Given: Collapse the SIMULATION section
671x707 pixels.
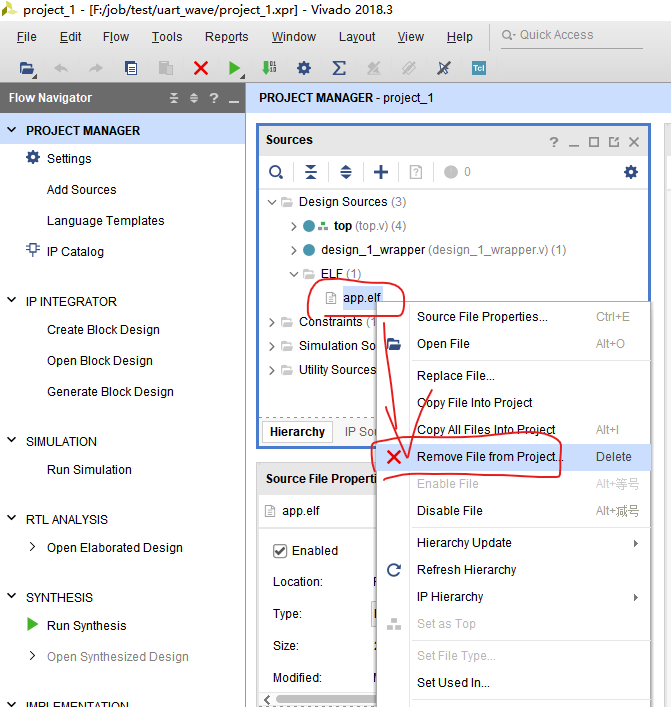Looking at the screenshot, I should point(12,440).
